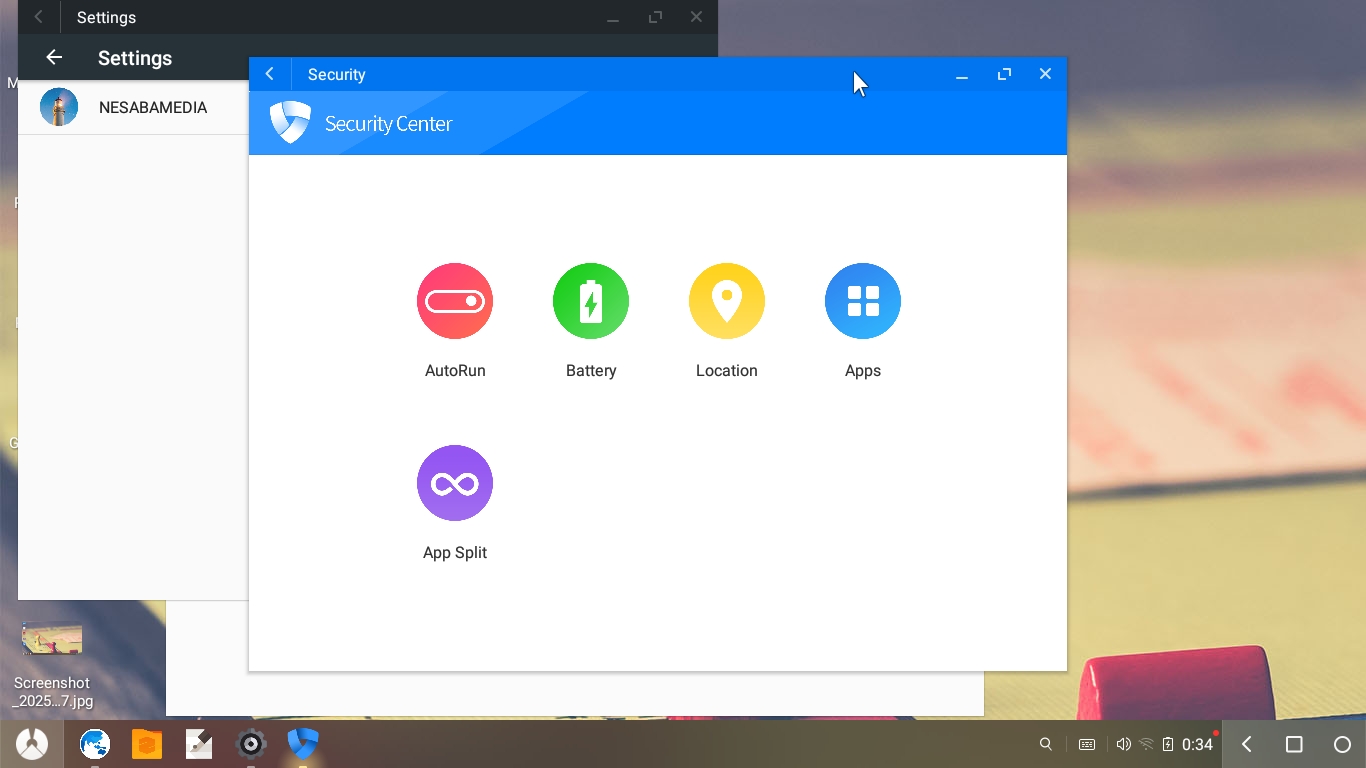This screenshot has width=1366, height=768.
Task: Go back using Security window back arrow
Action: point(270,74)
